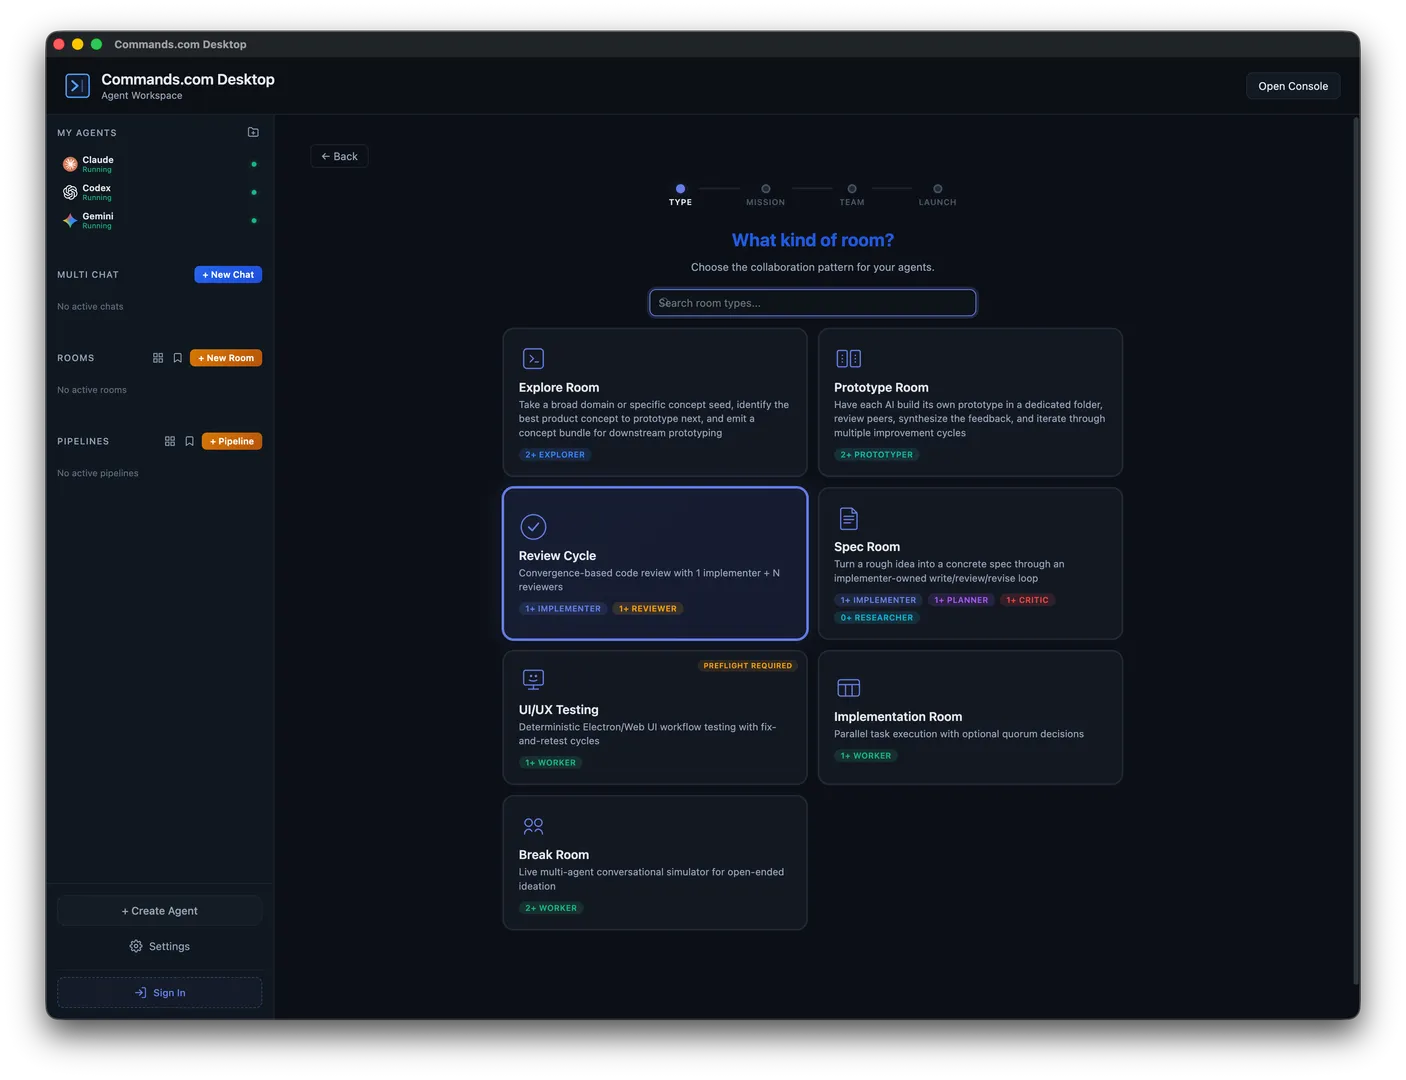Screen dimensions: 1406x1080
Task: Open Settings in the sidebar
Action: pos(160,946)
